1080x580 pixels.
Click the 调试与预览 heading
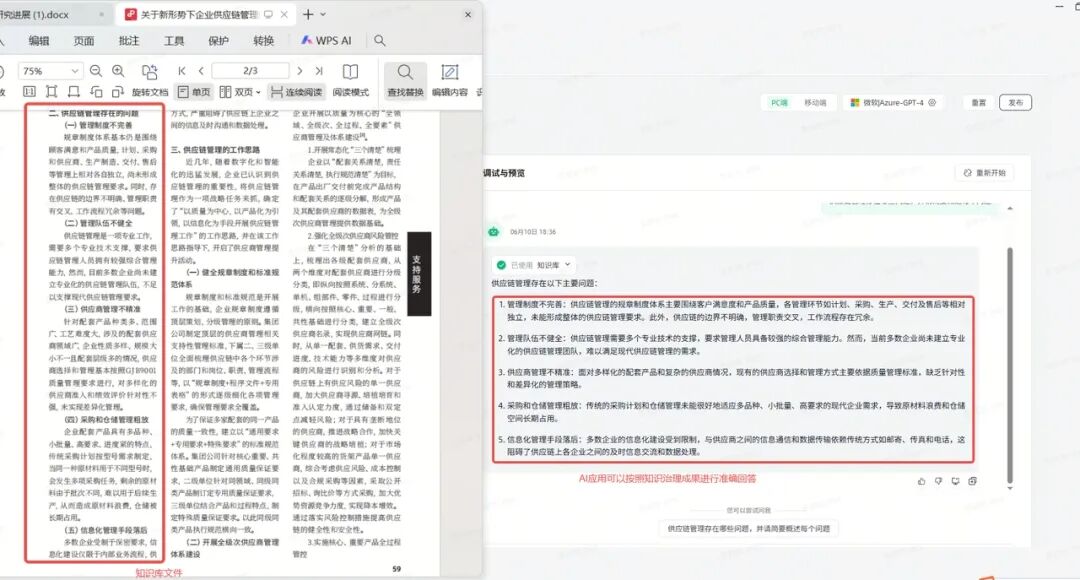click(x=504, y=173)
